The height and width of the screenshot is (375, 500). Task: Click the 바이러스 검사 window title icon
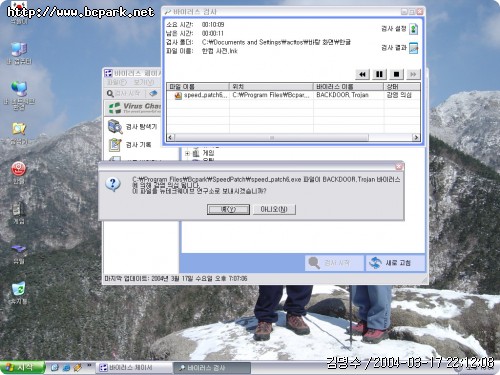coord(168,12)
